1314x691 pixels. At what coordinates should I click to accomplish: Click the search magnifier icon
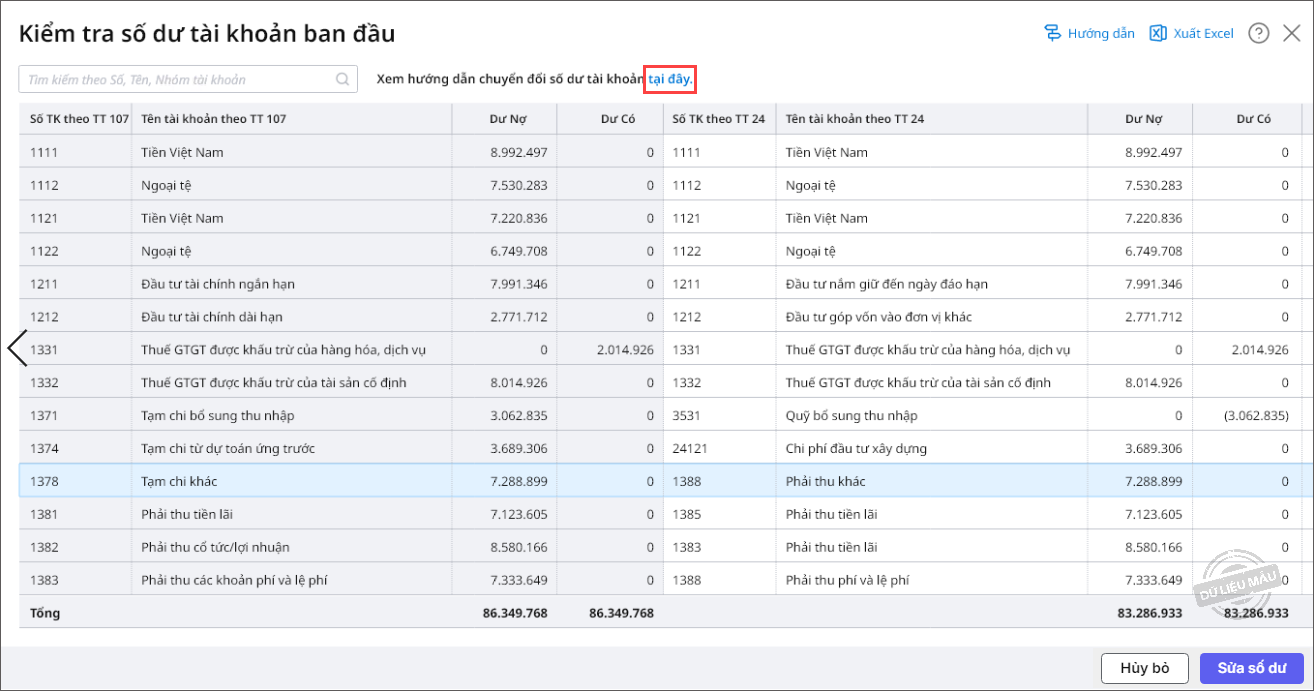[343, 79]
